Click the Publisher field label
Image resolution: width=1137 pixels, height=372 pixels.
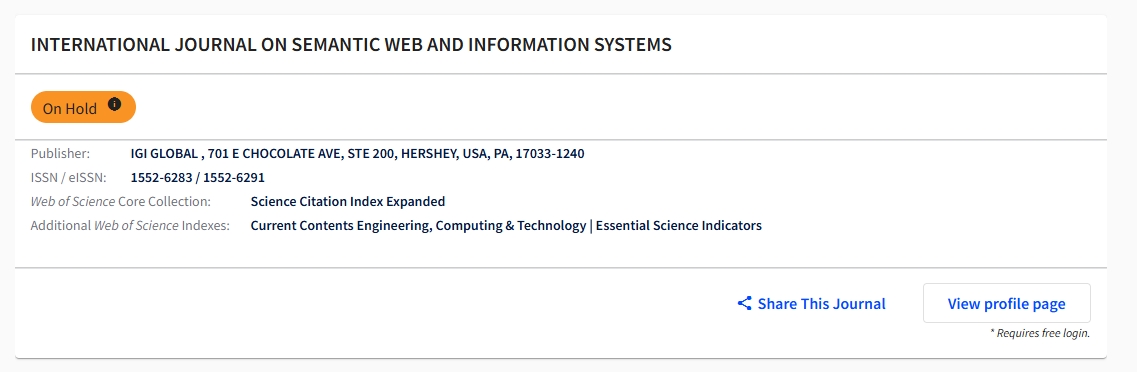60,154
